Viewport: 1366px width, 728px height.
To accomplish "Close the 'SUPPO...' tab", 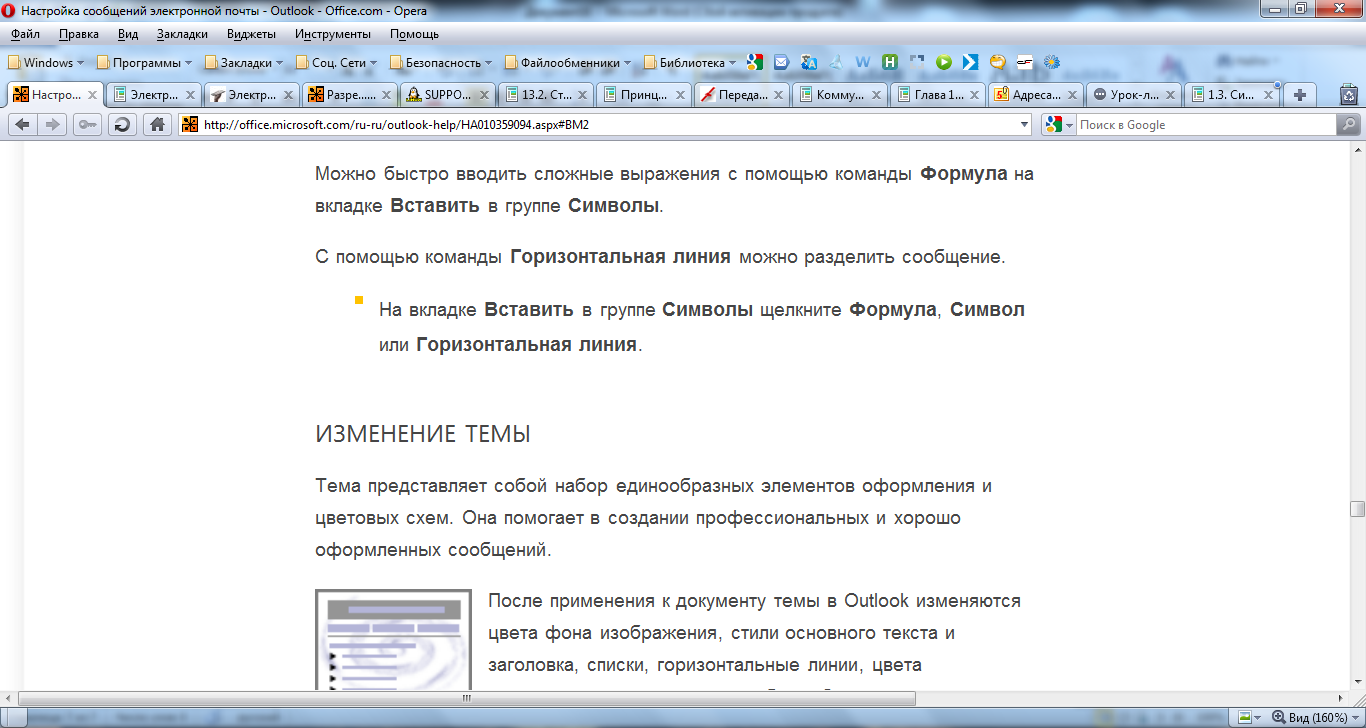I will click(x=483, y=95).
